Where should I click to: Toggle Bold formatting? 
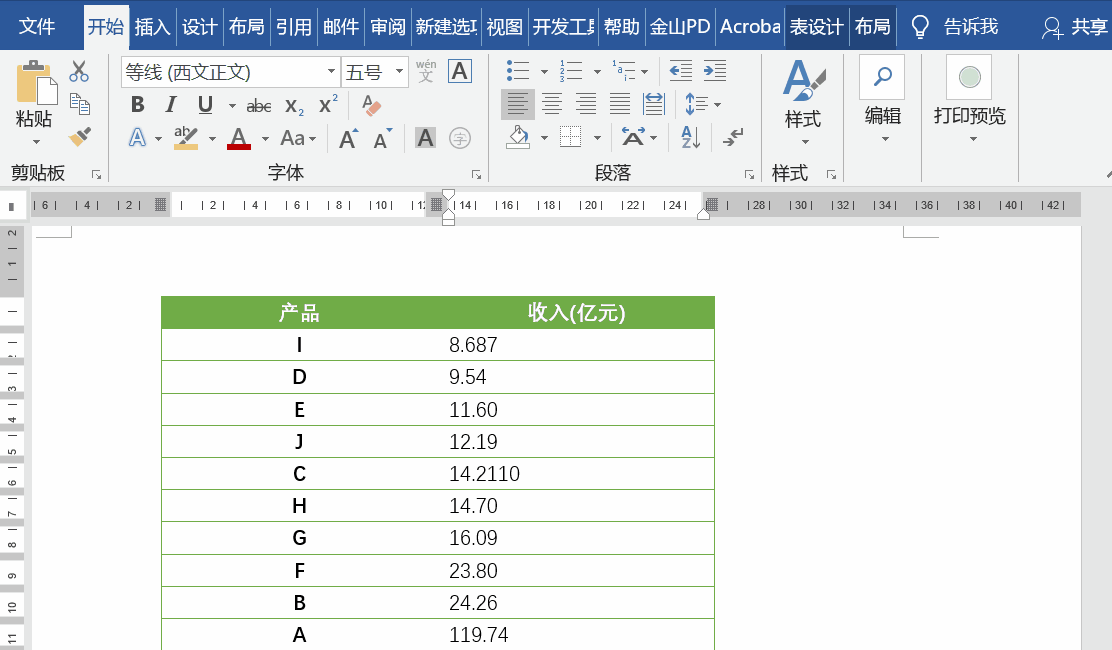(138, 105)
